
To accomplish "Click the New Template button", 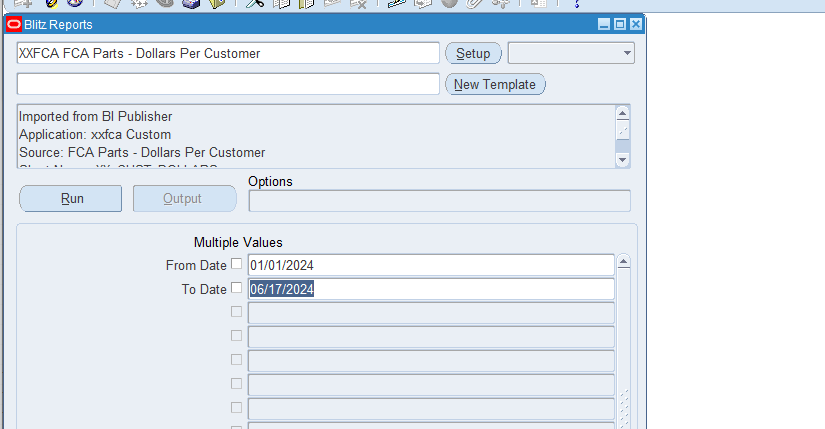I will (x=495, y=84).
